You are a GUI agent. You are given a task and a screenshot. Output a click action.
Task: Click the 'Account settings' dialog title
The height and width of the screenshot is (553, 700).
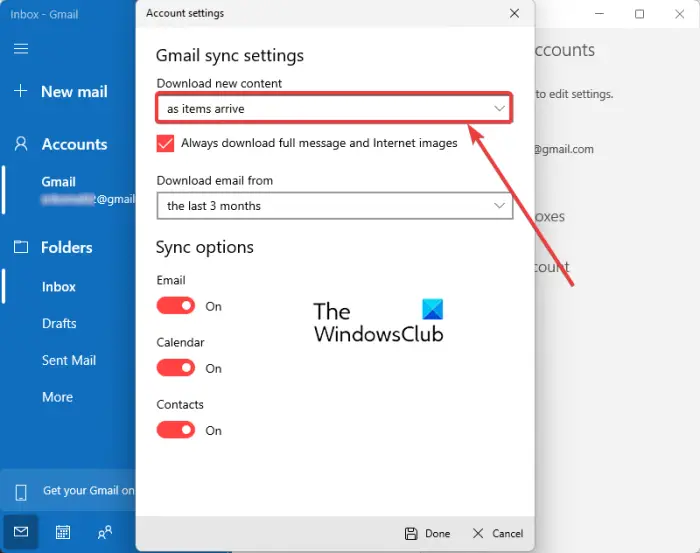pyautogui.click(x=185, y=13)
